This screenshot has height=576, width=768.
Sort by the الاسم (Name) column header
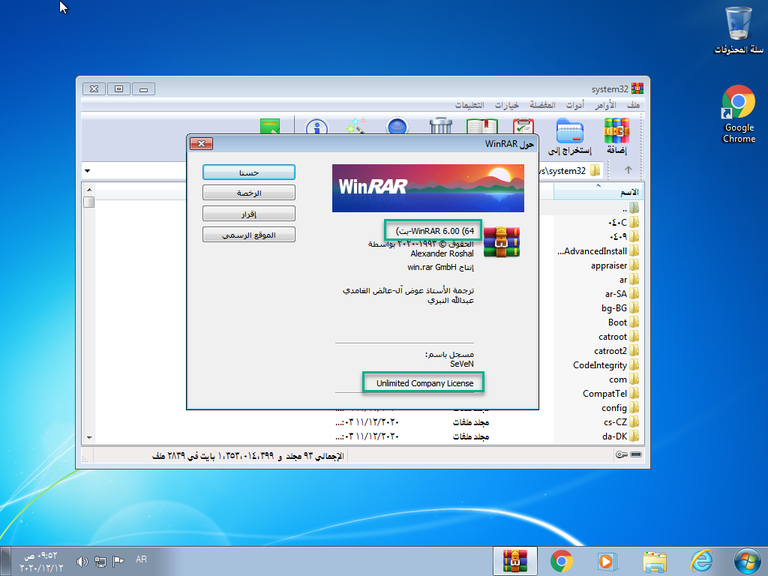(598, 192)
